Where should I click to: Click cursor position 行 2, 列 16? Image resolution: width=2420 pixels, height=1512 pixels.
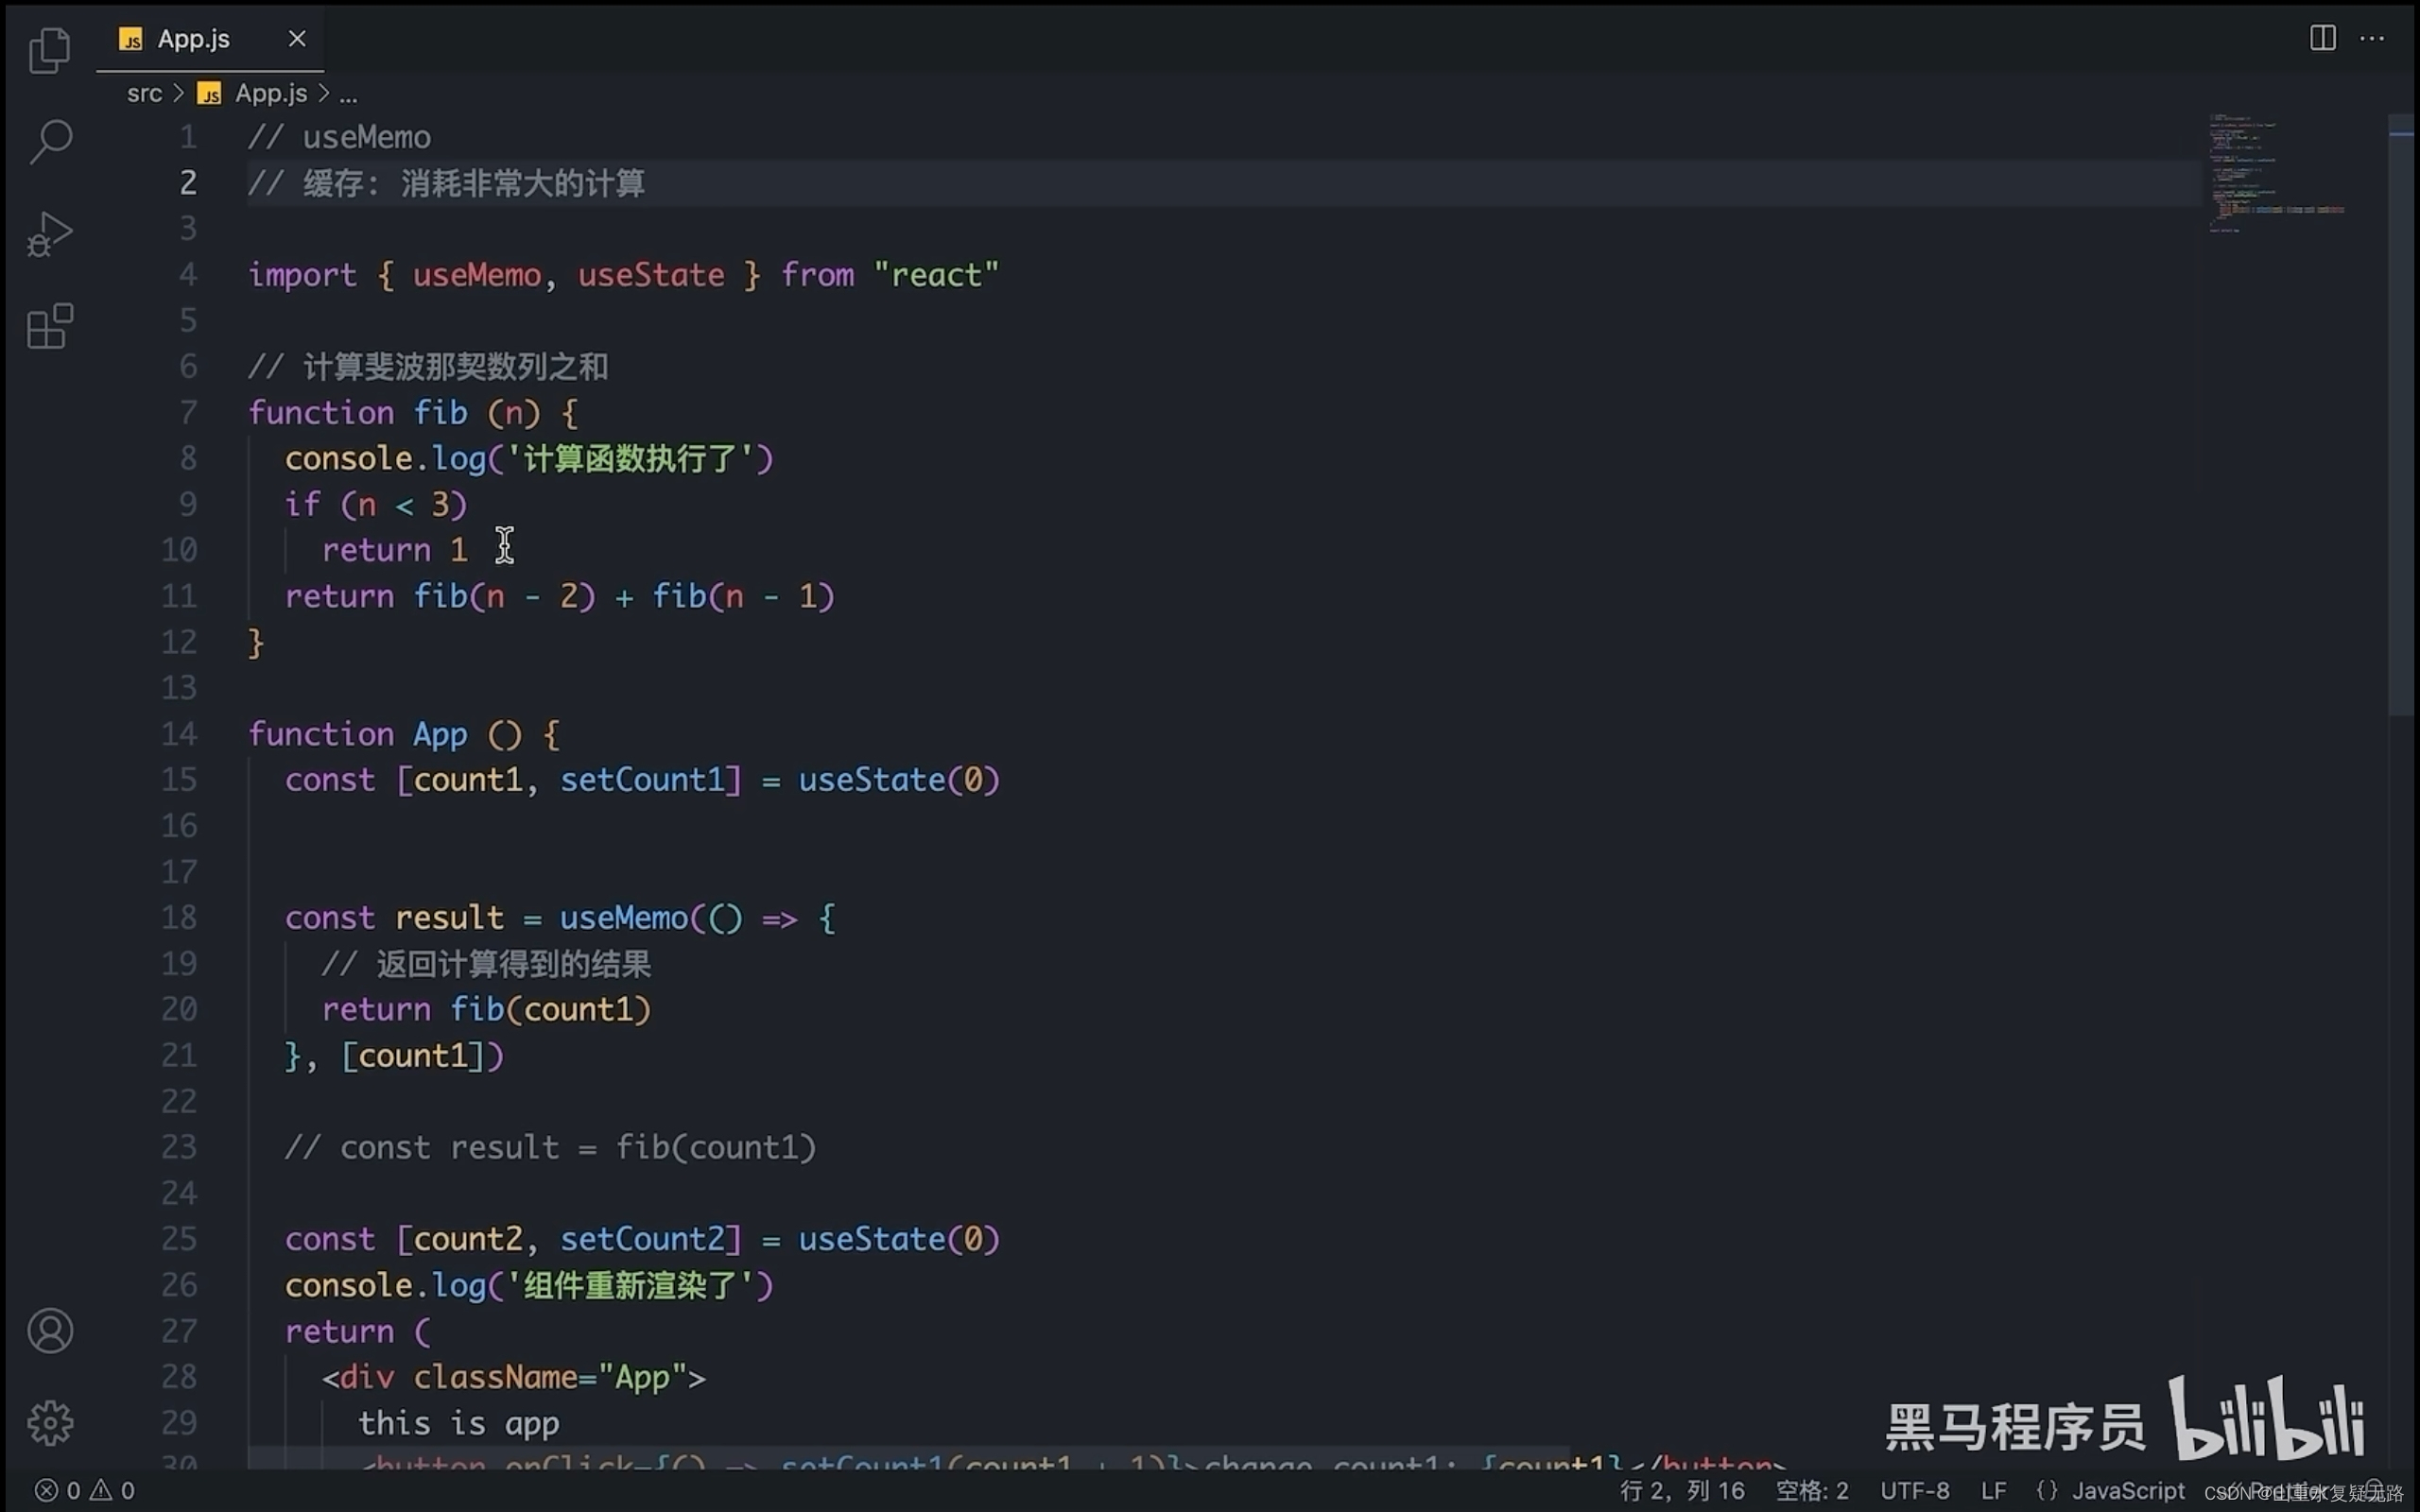[x=1682, y=1490]
